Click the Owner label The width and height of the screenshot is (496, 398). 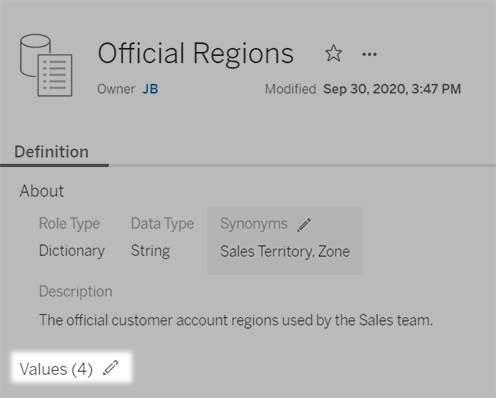116,89
